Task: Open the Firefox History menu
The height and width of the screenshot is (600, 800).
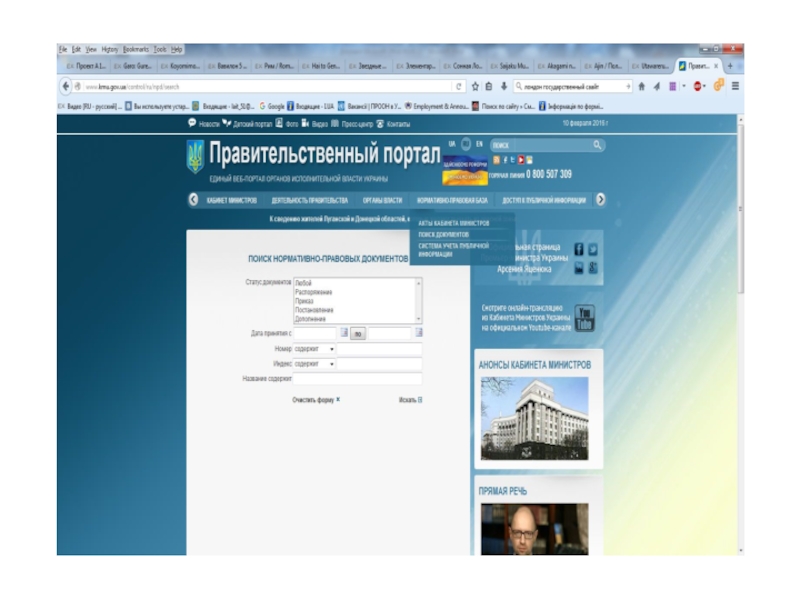Action: click(x=109, y=49)
